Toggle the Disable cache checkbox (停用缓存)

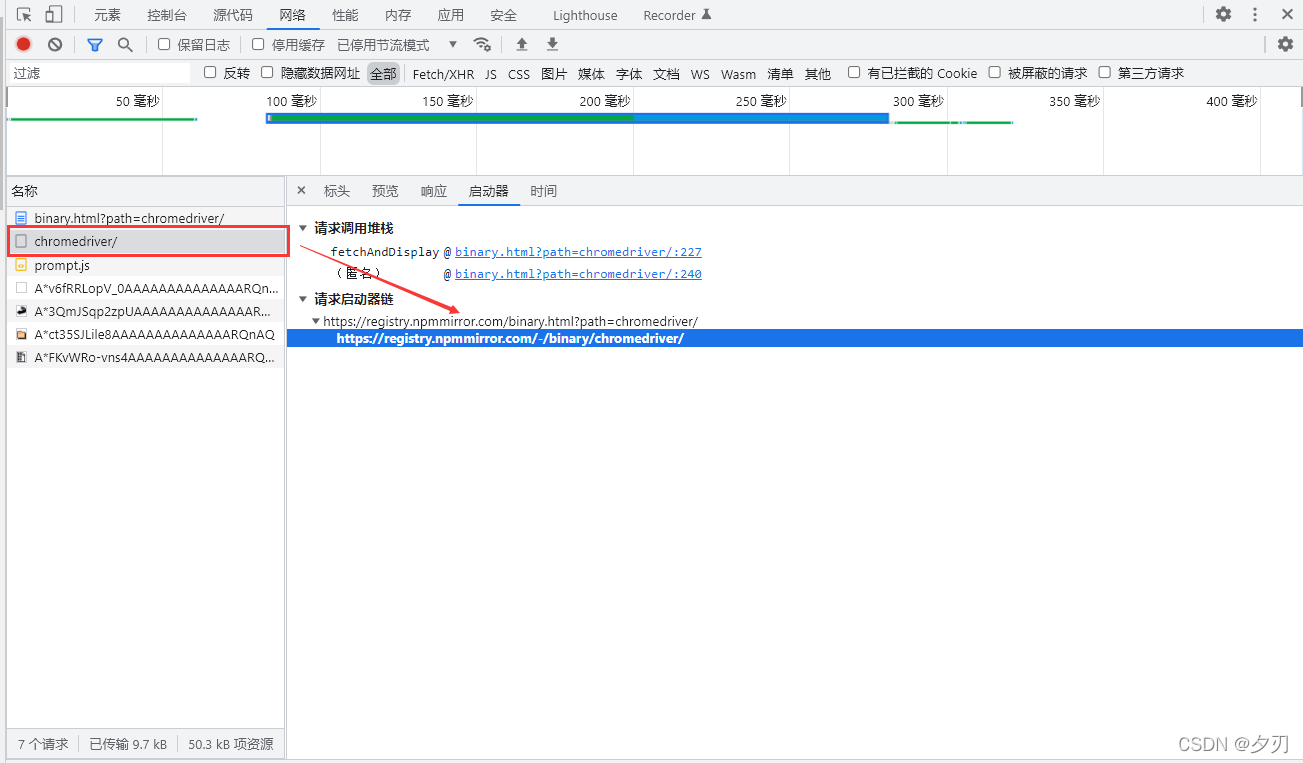258,44
